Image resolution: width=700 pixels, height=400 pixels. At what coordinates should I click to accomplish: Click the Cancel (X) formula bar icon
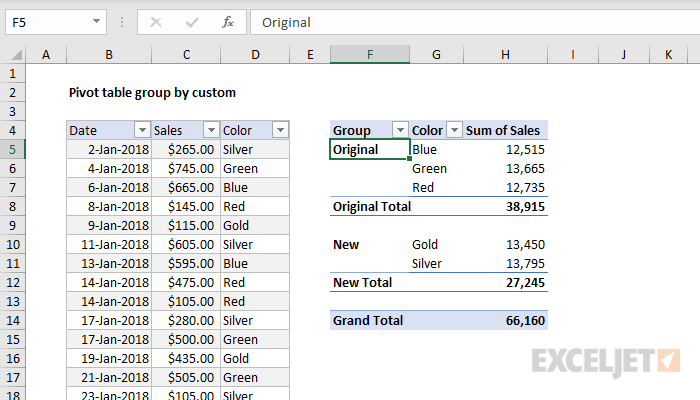(156, 22)
